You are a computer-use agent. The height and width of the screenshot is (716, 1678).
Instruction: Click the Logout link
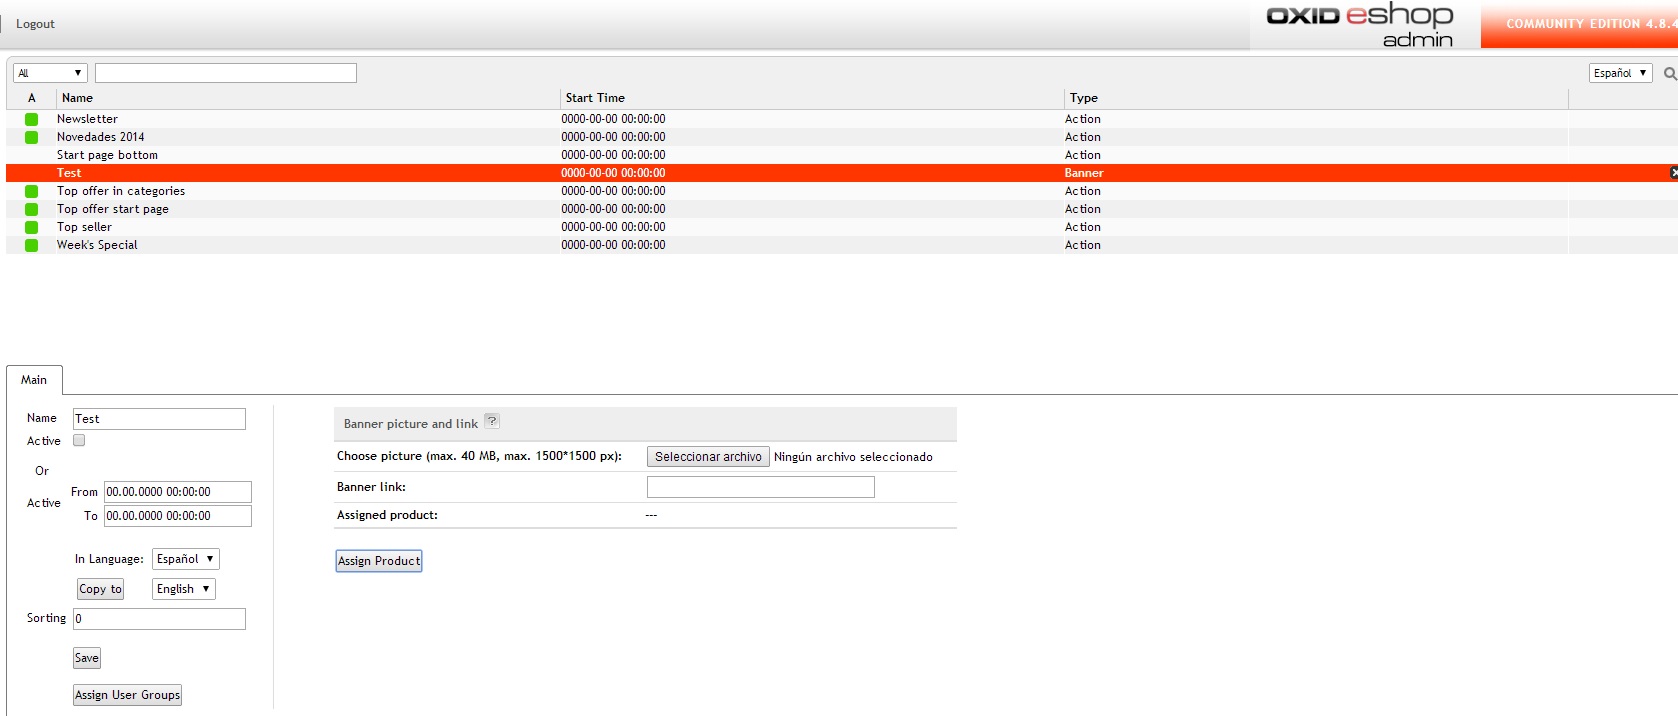point(35,24)
